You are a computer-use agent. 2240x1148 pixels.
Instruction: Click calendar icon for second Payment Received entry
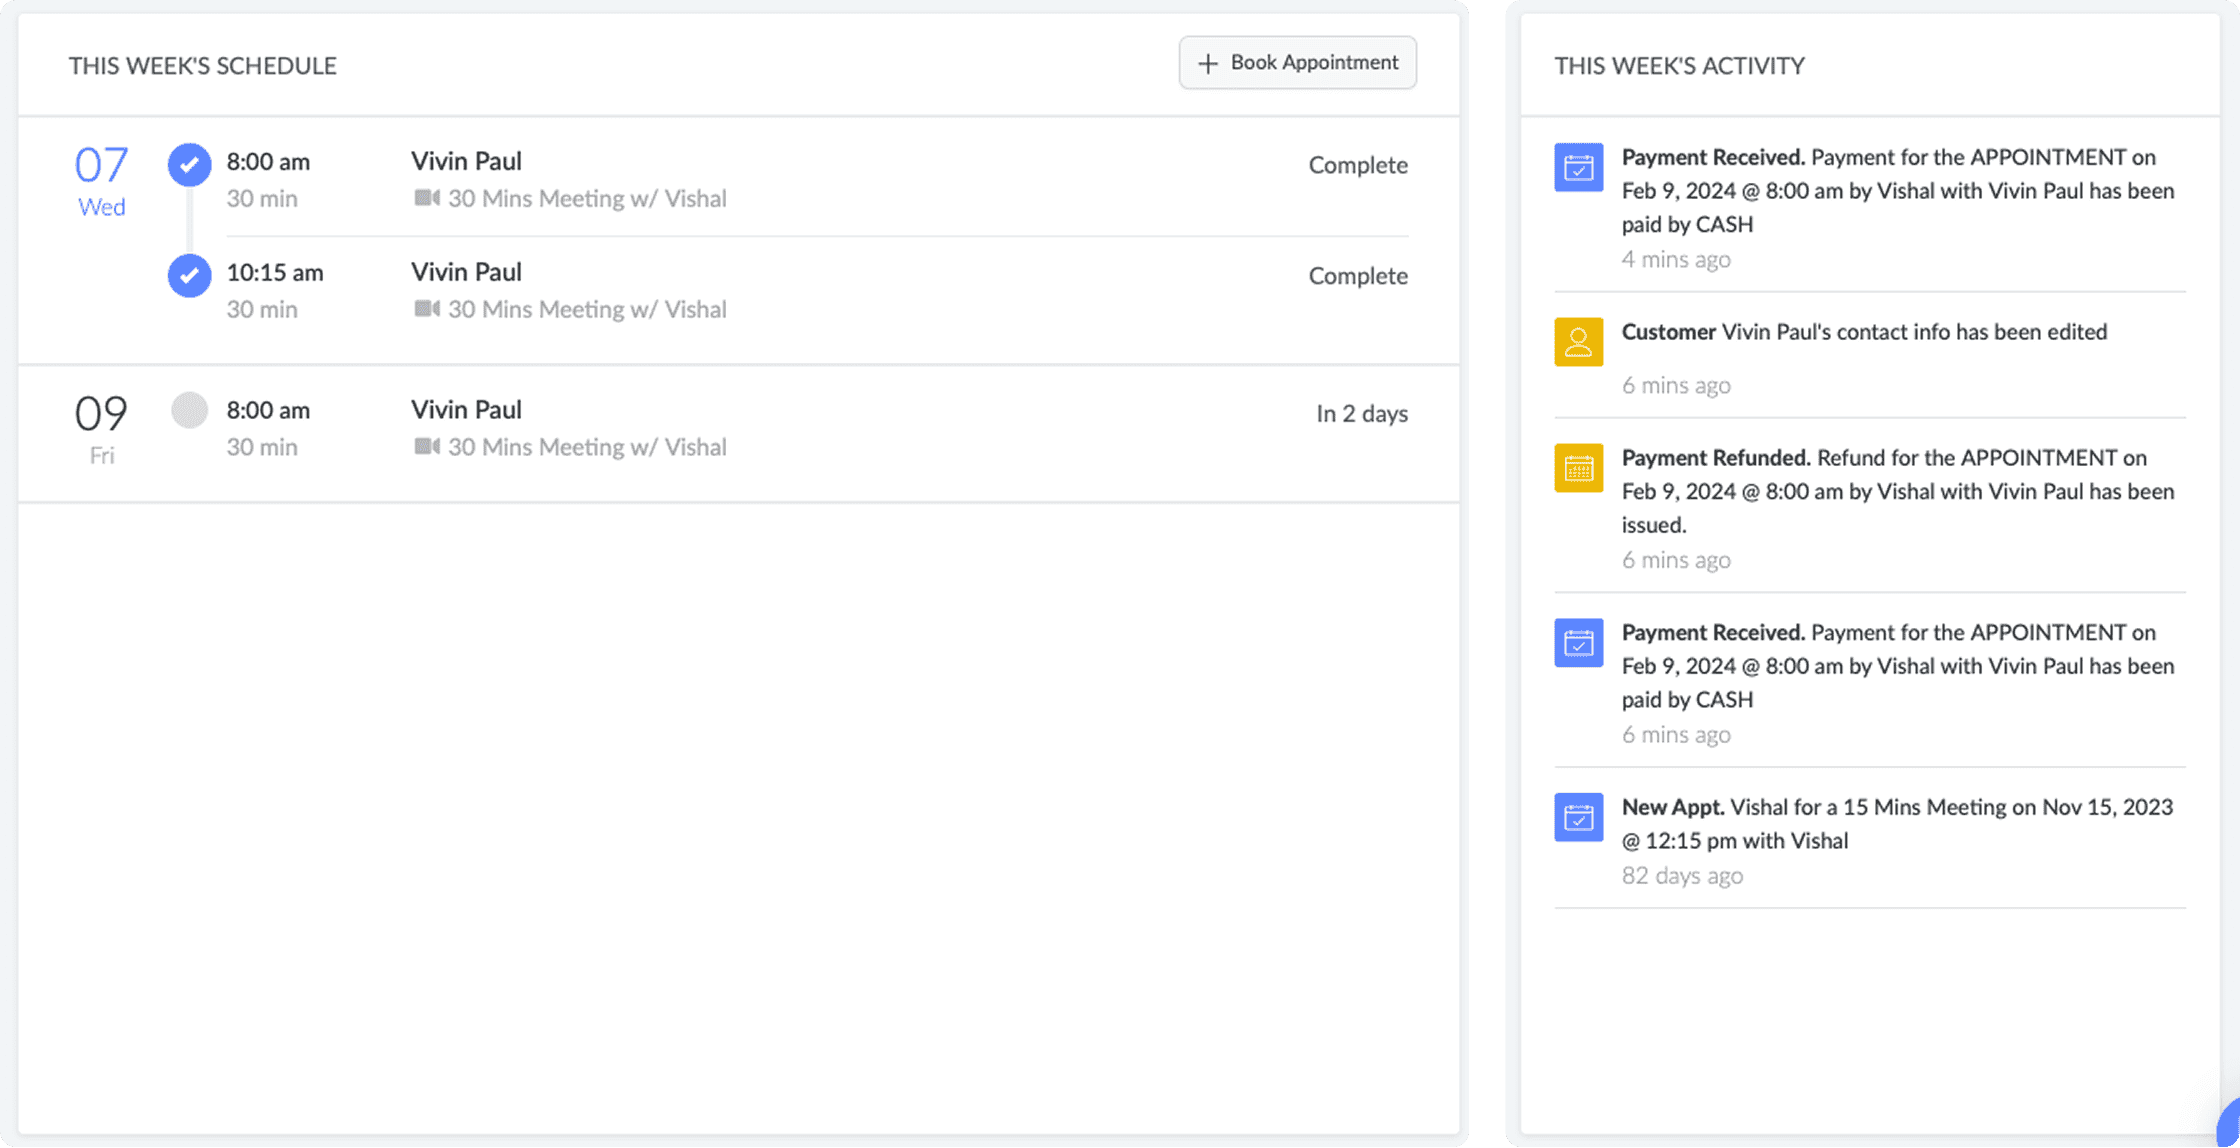tap(1578, 642)
